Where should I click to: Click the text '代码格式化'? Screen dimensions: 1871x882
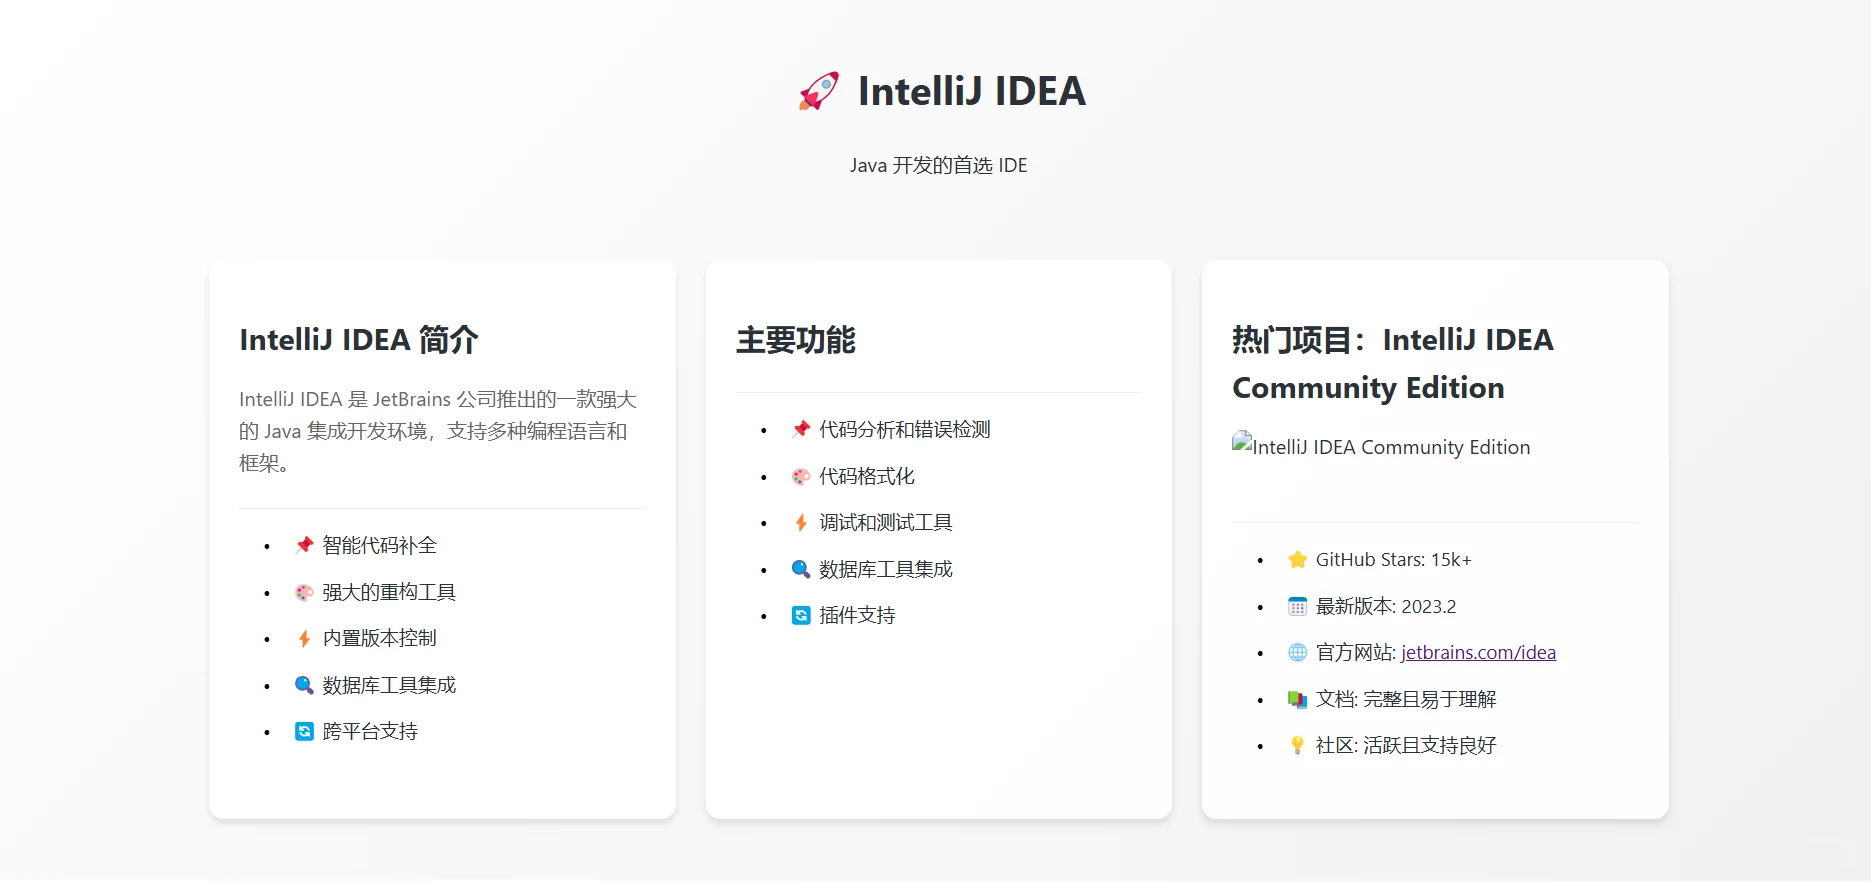click(867, 476)
